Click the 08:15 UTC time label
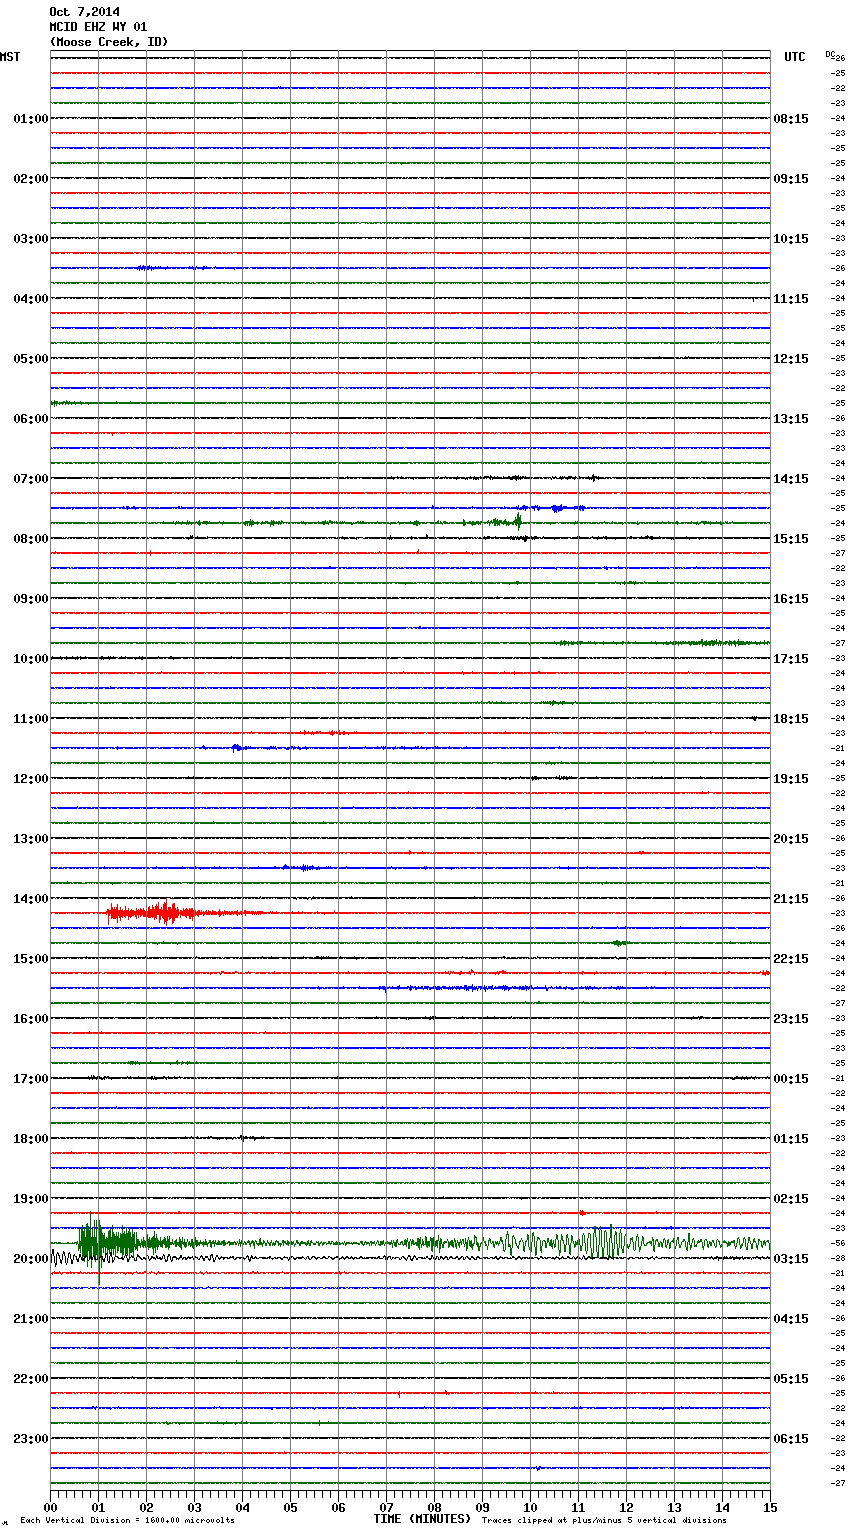850x1534 pixels. 791,118
